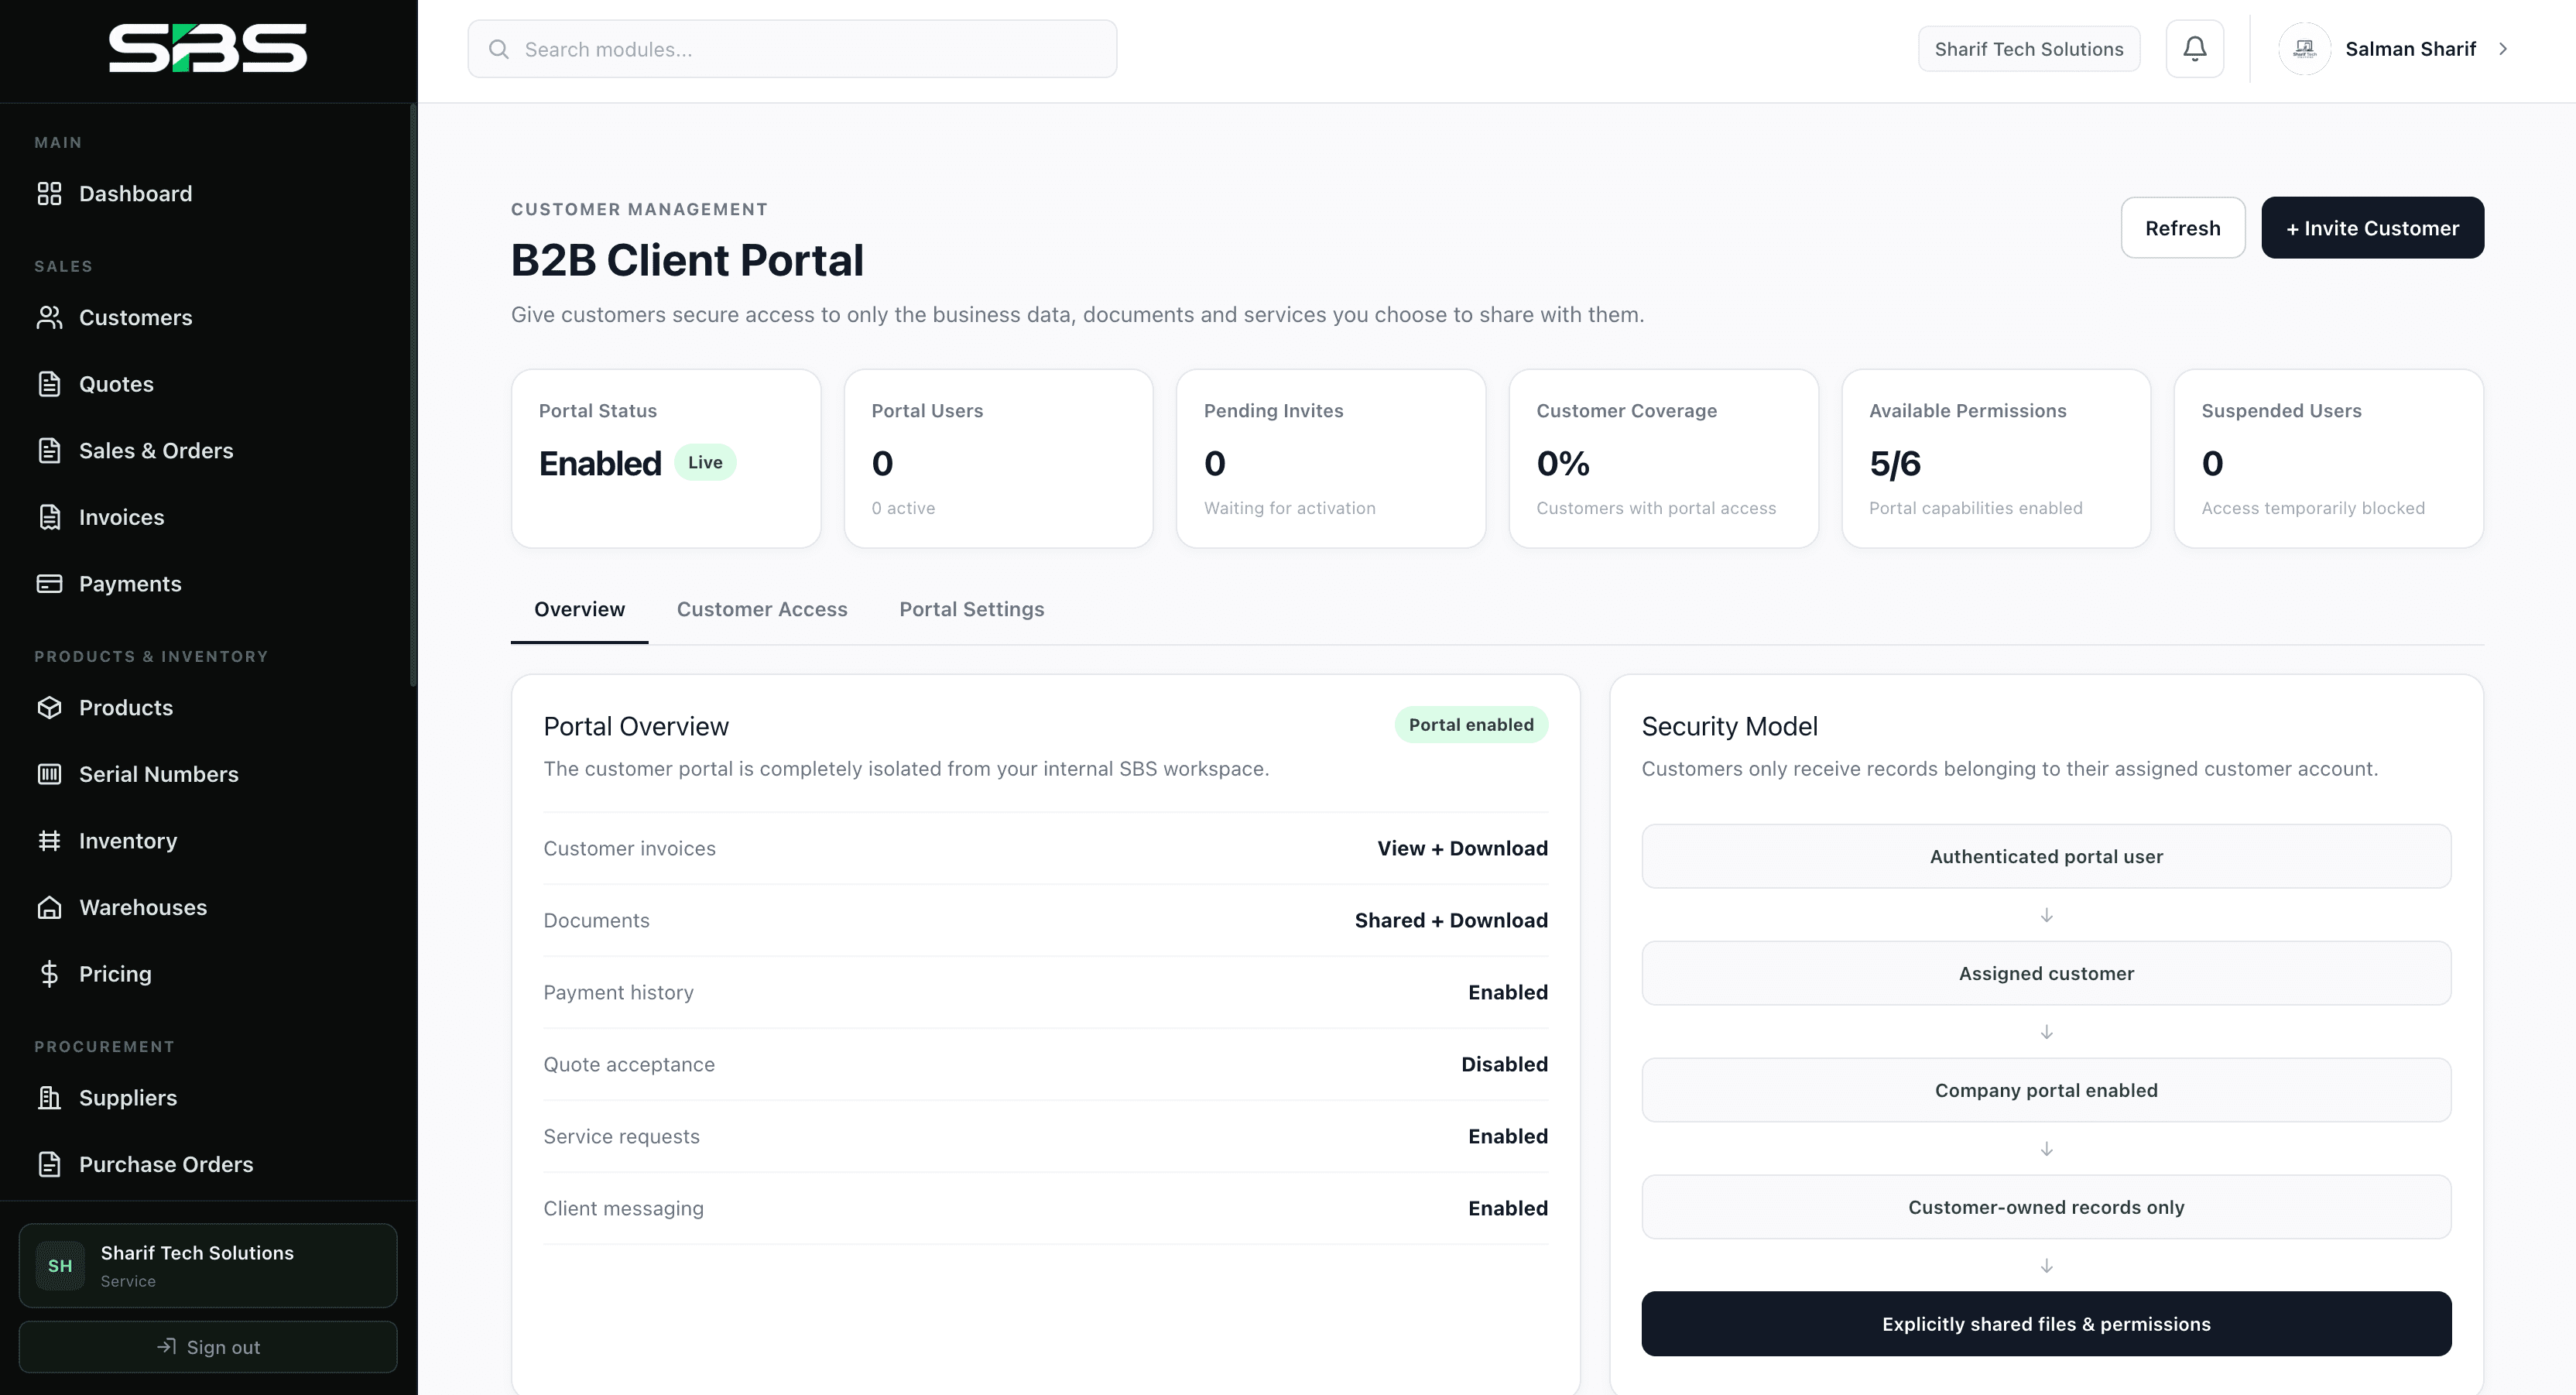Click the Invoices file icon

coord(49,517)
